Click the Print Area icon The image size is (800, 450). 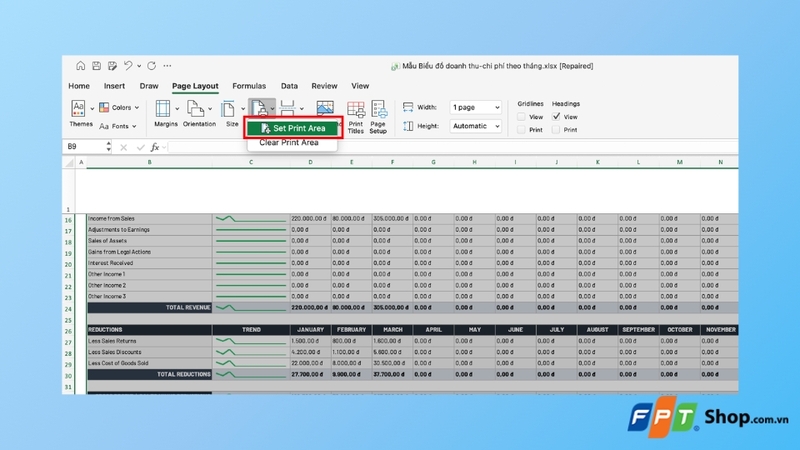tap(259, 108)
